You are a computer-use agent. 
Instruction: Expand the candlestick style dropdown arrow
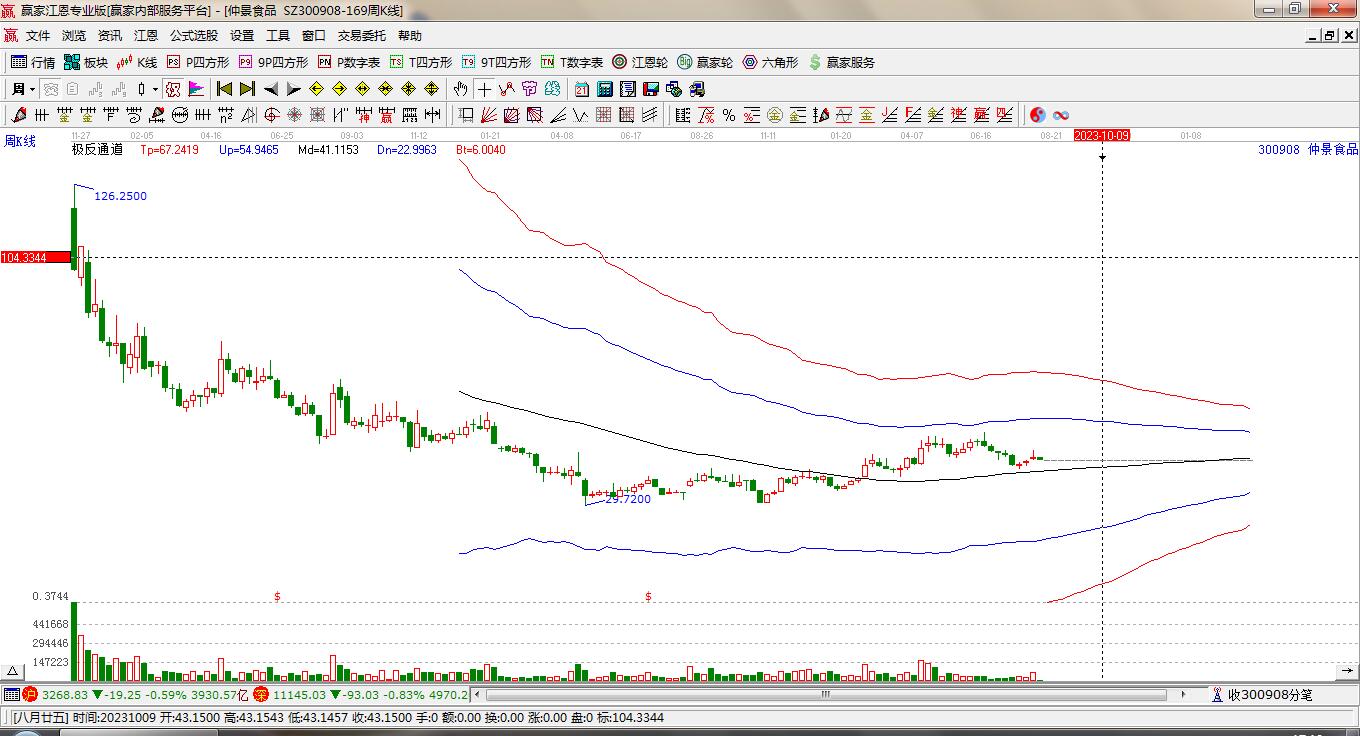(x=155, y=89)
